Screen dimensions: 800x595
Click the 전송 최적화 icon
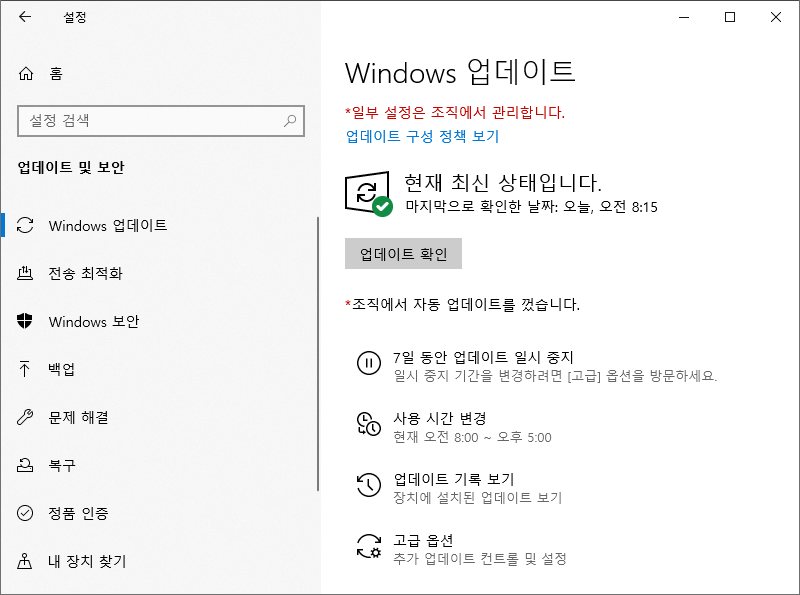(x=25, y=273)
